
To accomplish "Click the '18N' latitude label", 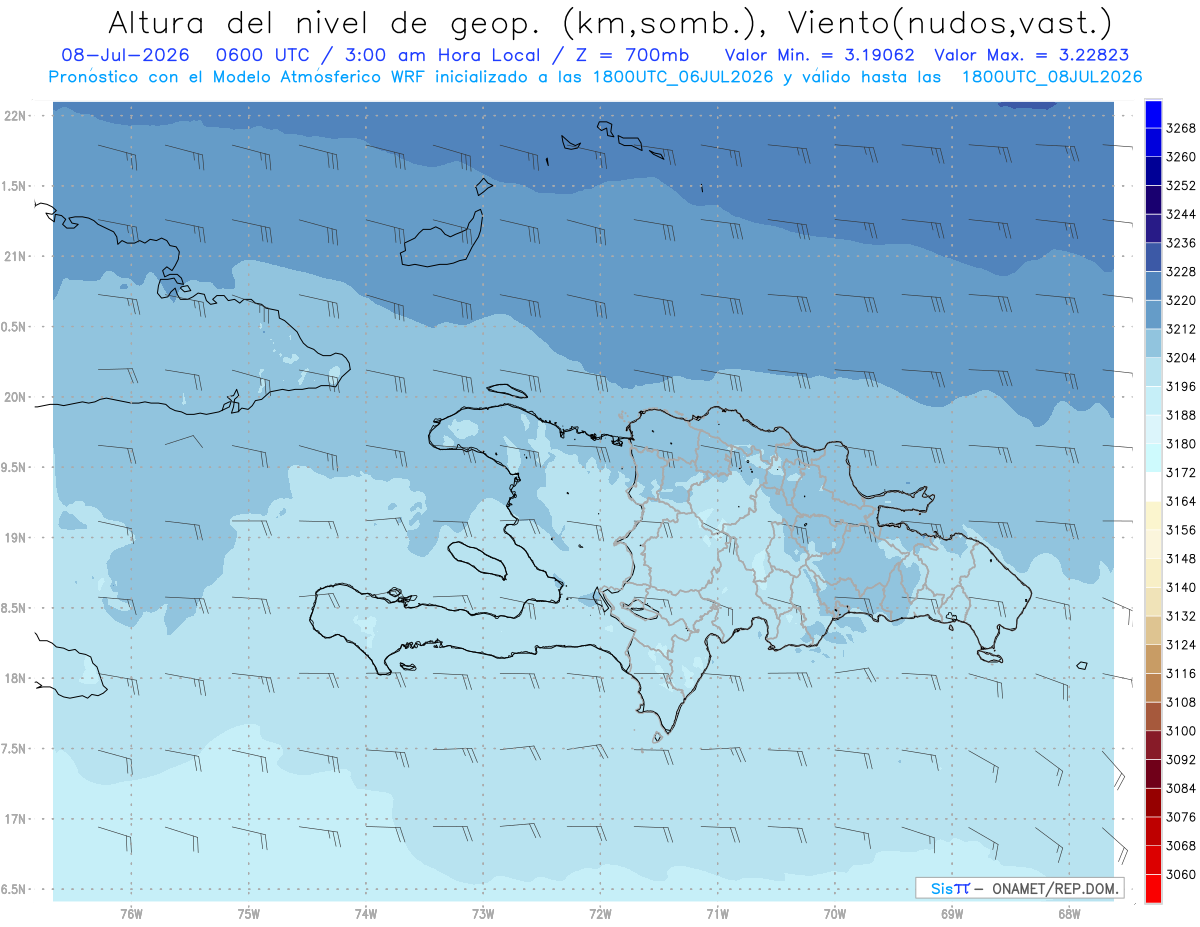I will (15, 679).
